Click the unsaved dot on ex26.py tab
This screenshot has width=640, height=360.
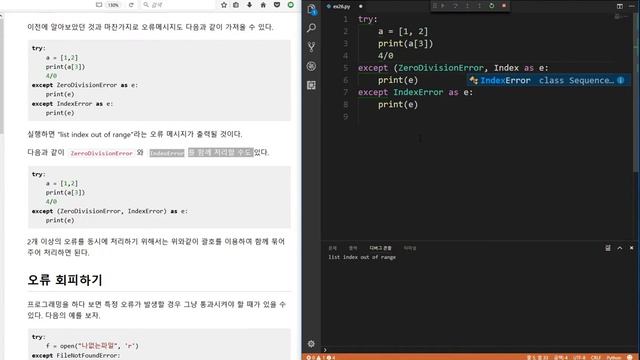pyautogui.click(x=360, y=7)
